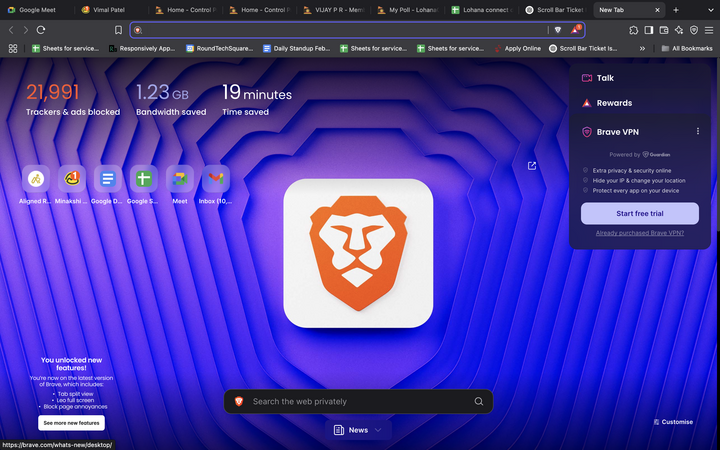Image resolution: width=720 pixels, height=450 pixels.
Task: Click the Start free trial button
Action: (640, 214)
